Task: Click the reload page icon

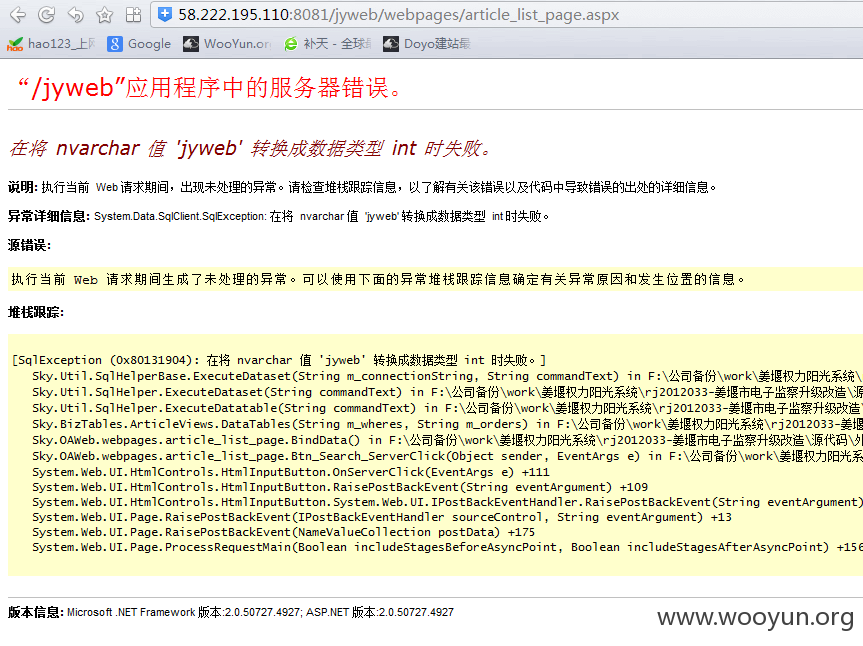Action: point(46,15)
